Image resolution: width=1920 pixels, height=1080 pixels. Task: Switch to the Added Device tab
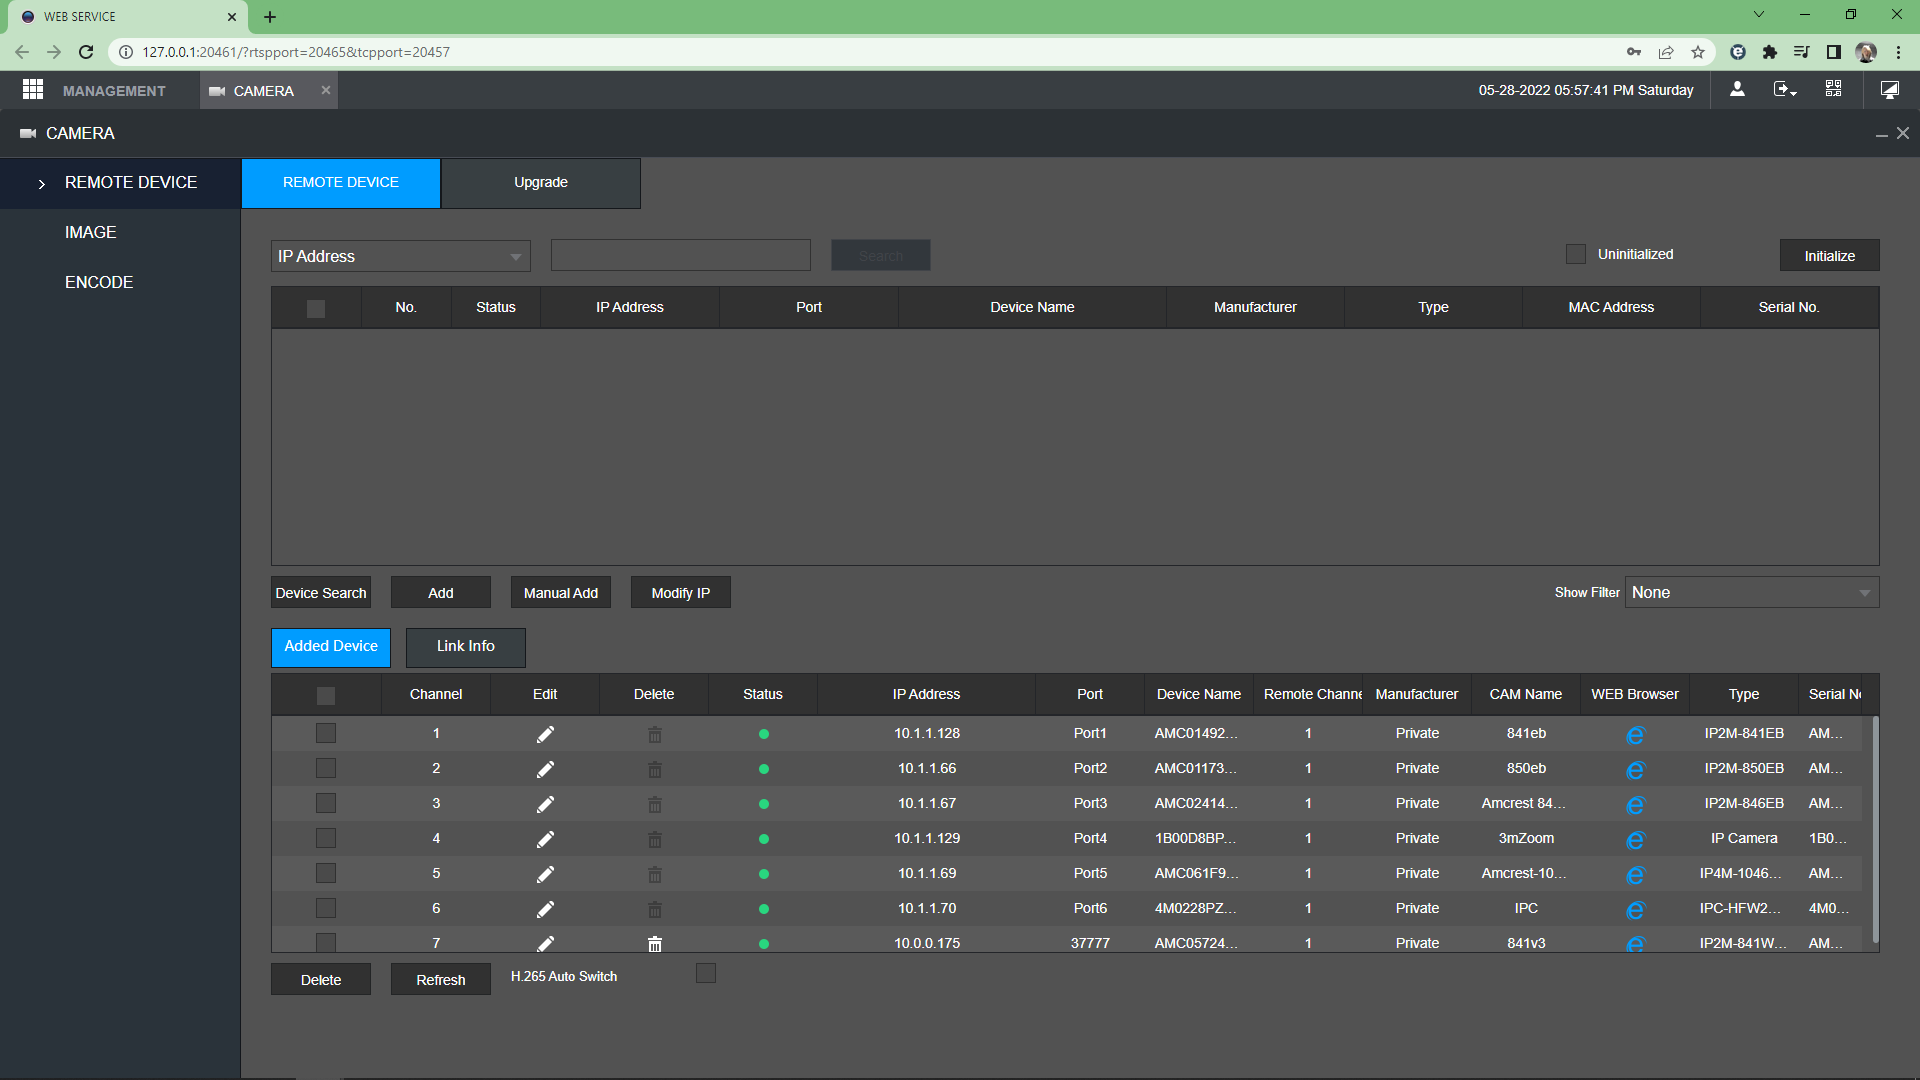point(331,647)
